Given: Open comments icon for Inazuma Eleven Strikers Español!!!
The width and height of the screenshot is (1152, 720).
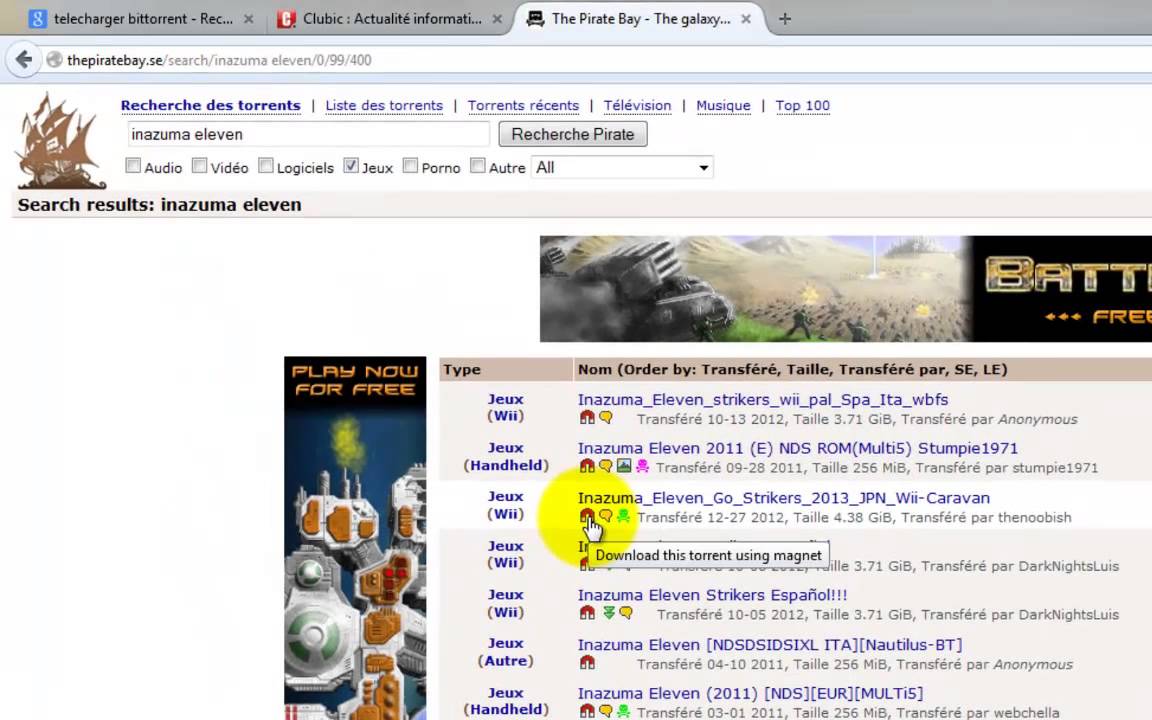Looking at the screenshot, I should point(626,613).
